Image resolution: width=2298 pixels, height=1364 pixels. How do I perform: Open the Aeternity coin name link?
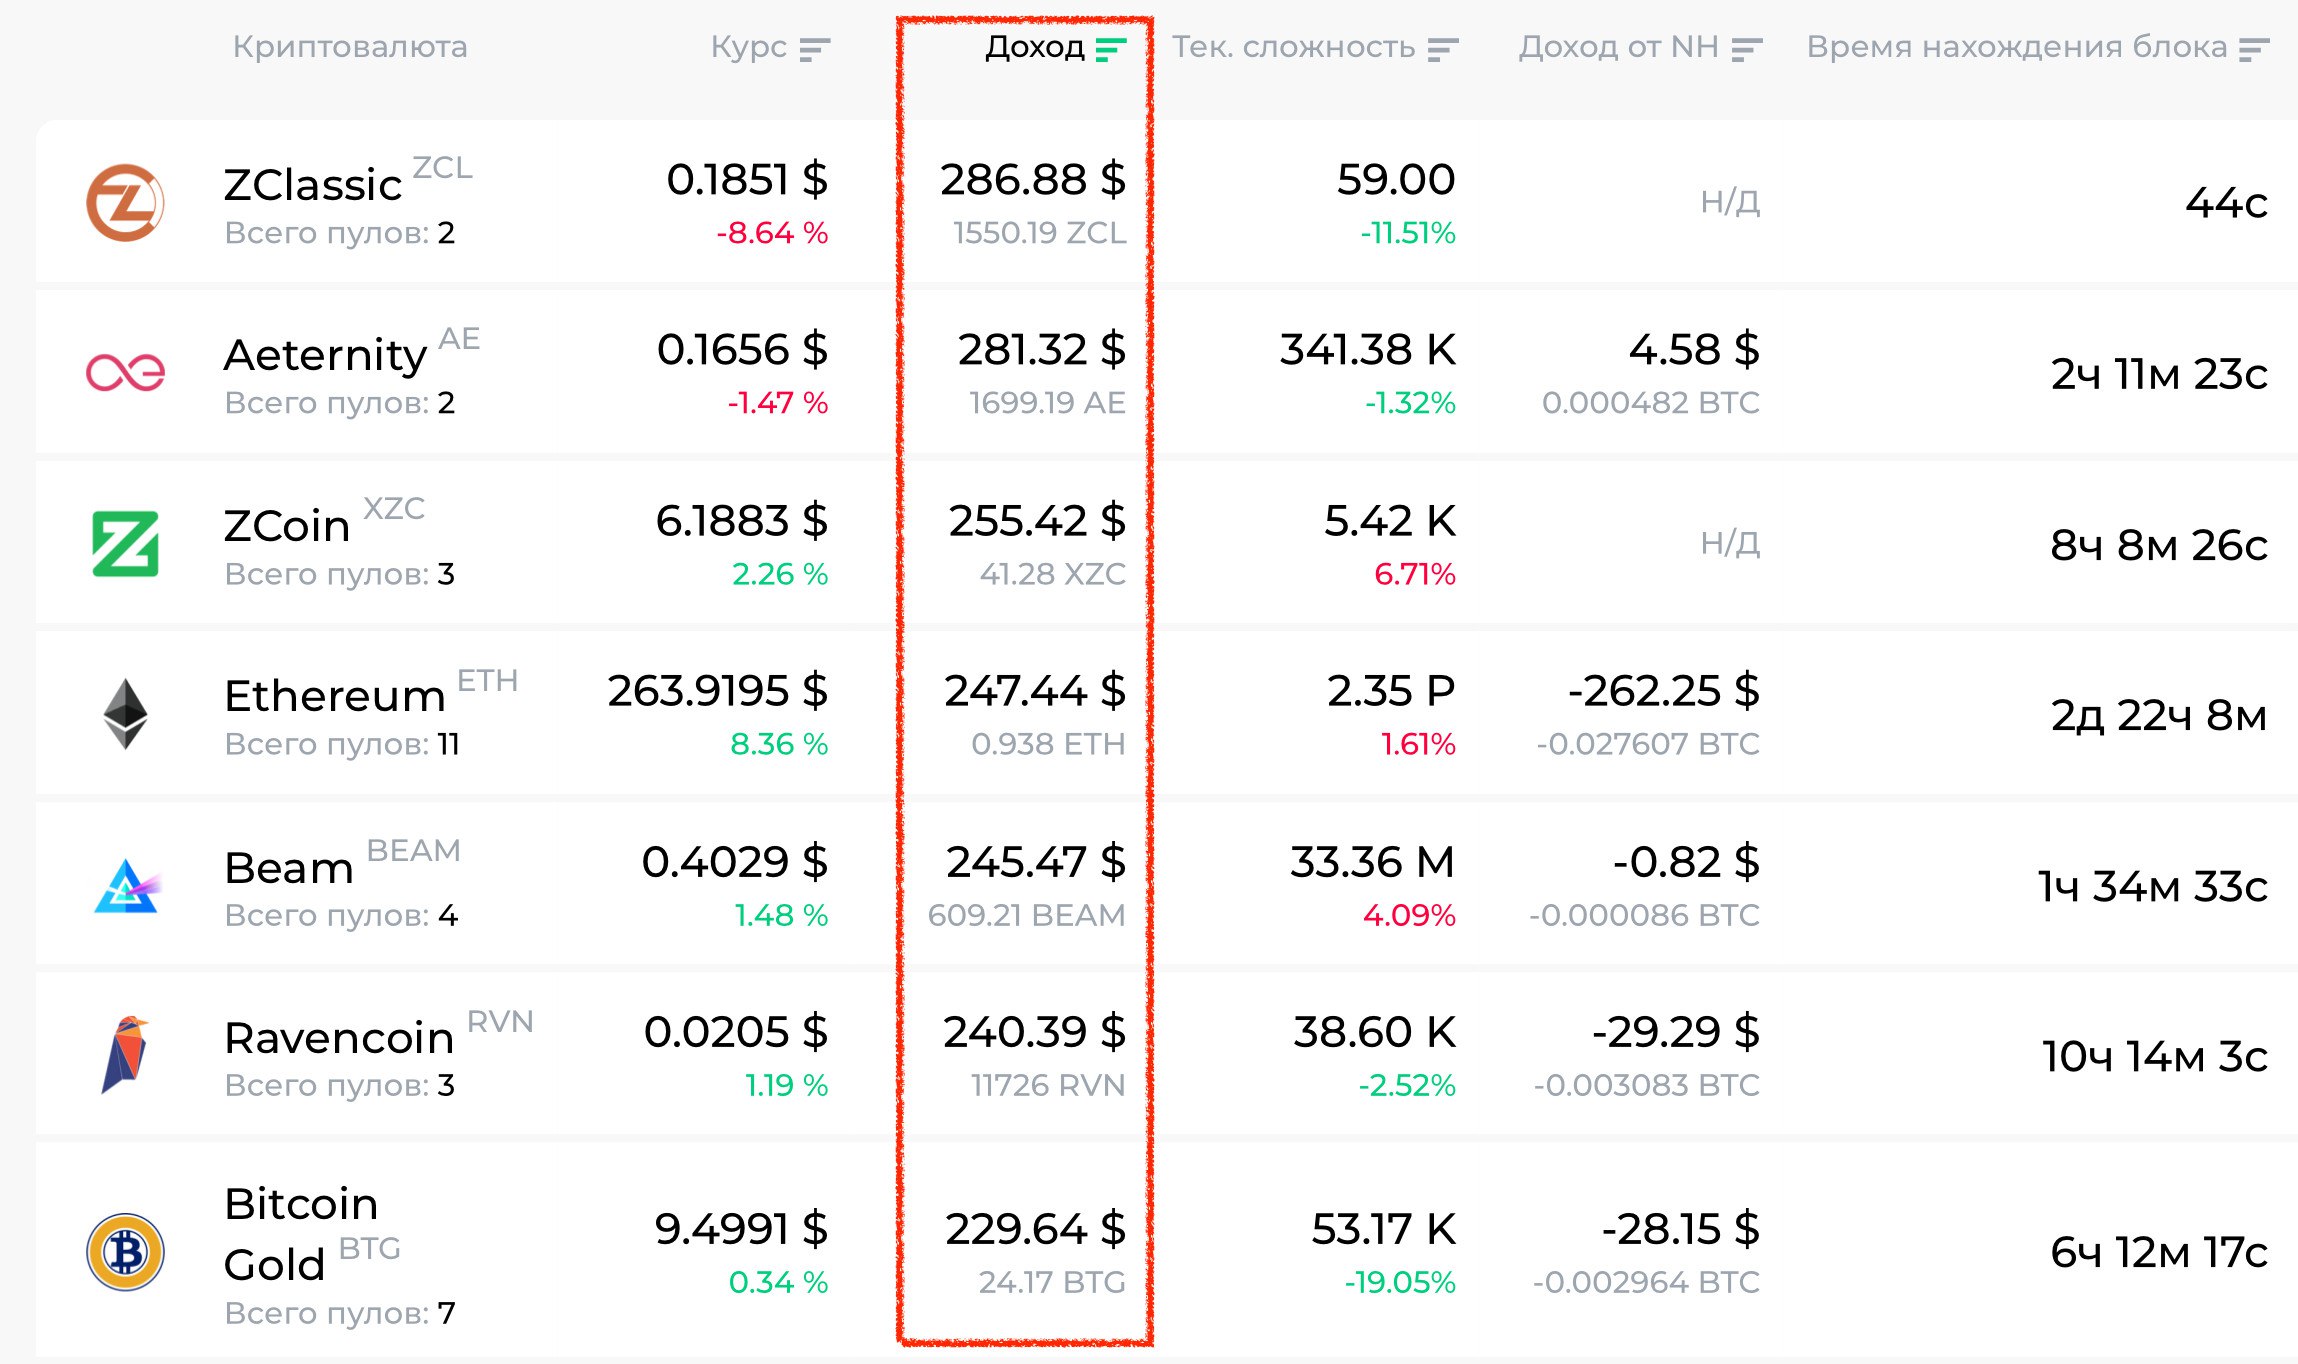point(325,356)
